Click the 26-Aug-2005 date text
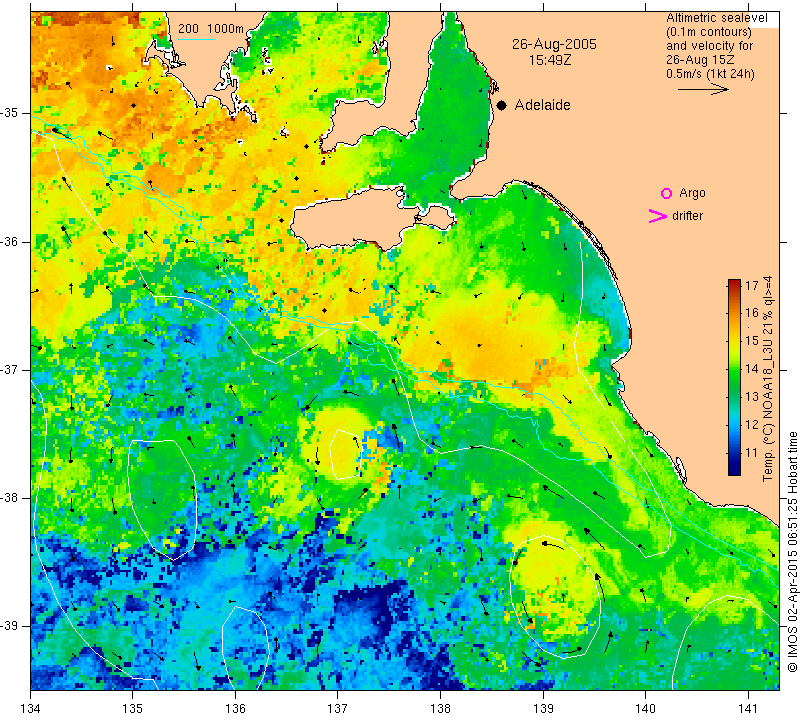The image size is (800, 720). [554, 44]
